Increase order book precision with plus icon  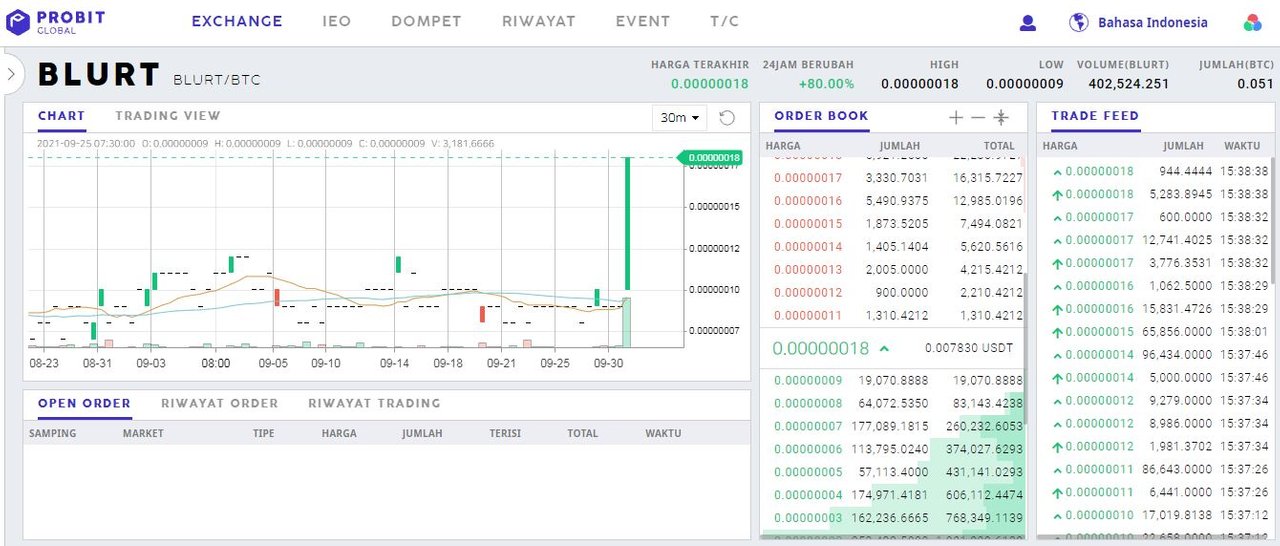tap(956, 118)
